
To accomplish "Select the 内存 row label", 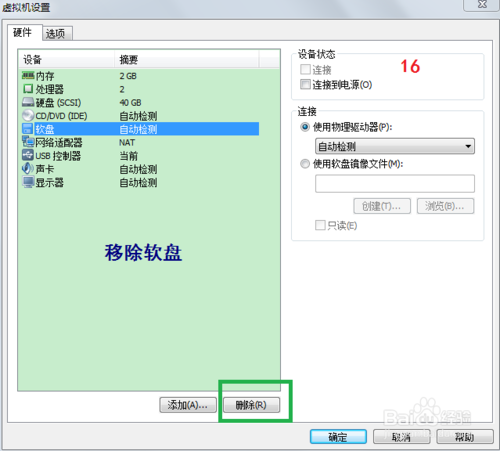I will click(45, 76).
